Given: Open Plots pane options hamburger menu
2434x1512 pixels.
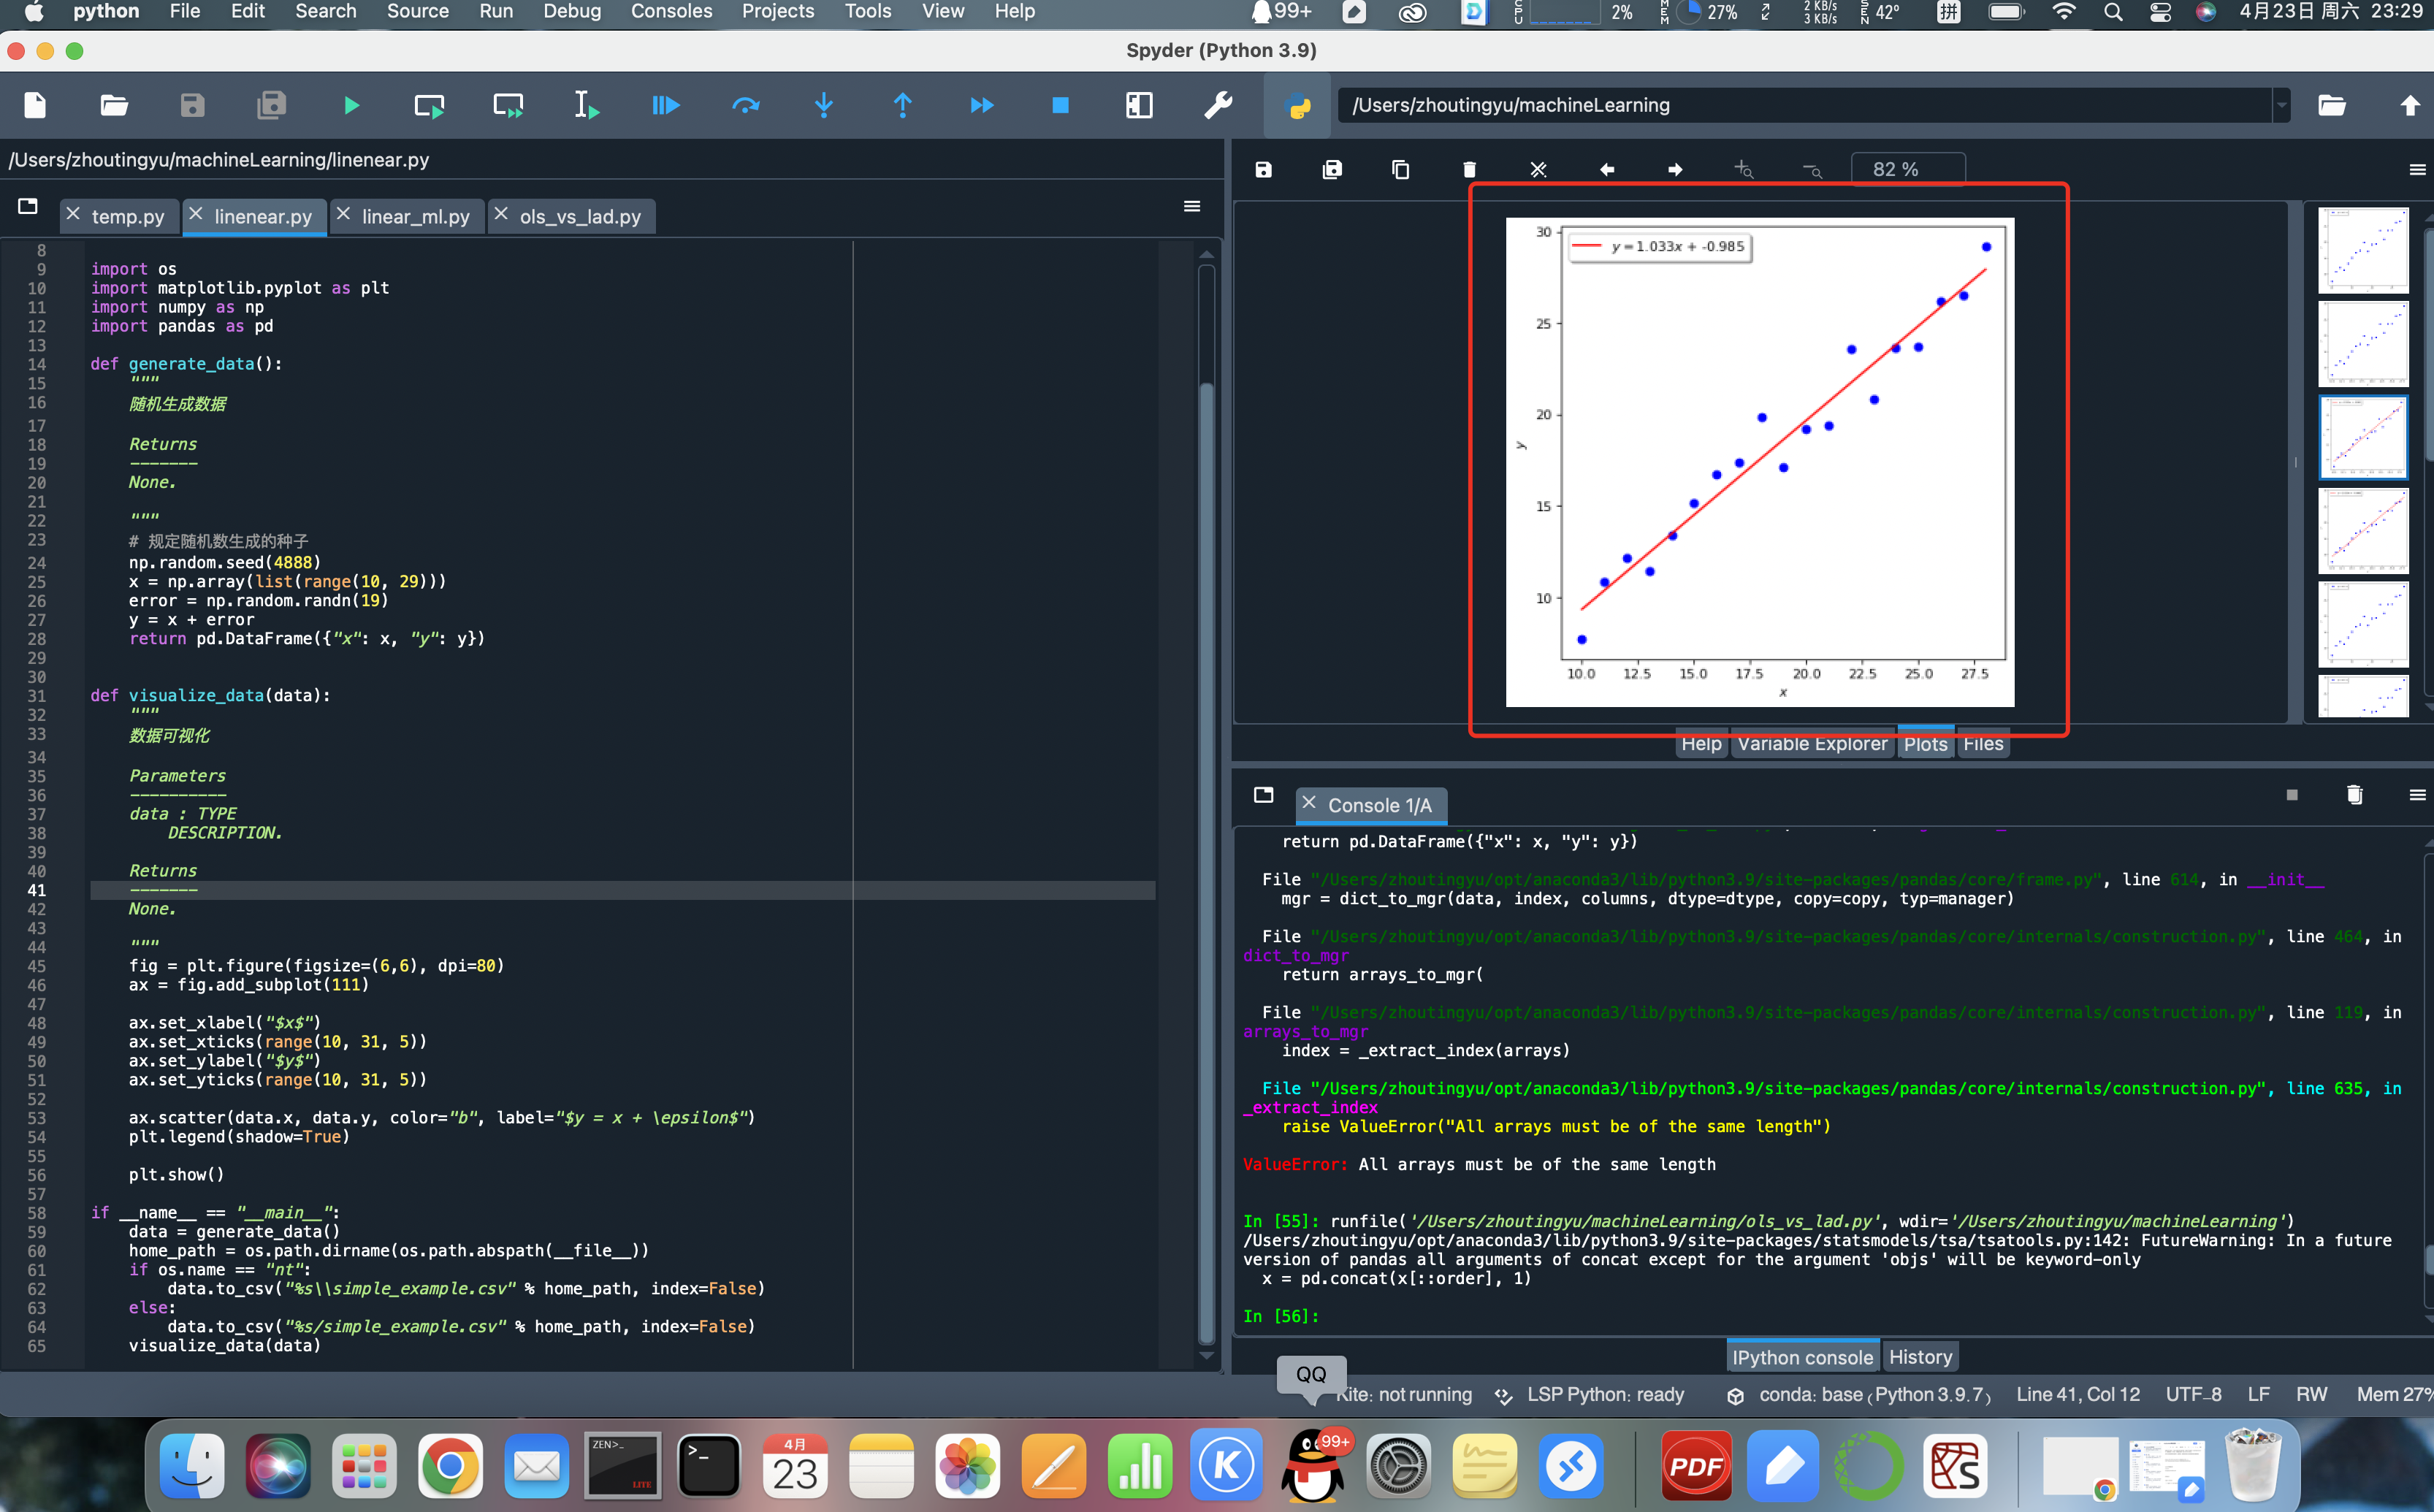Looking at the screenshot, I should [2417, 170].
